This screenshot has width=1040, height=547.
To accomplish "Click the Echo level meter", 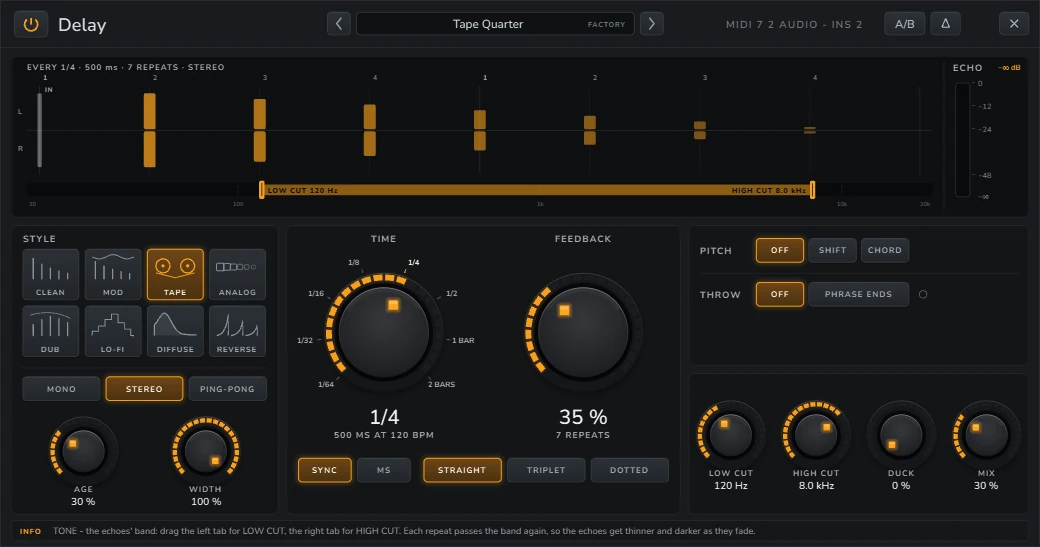I will pyautogui.click(x=962, y=139).
